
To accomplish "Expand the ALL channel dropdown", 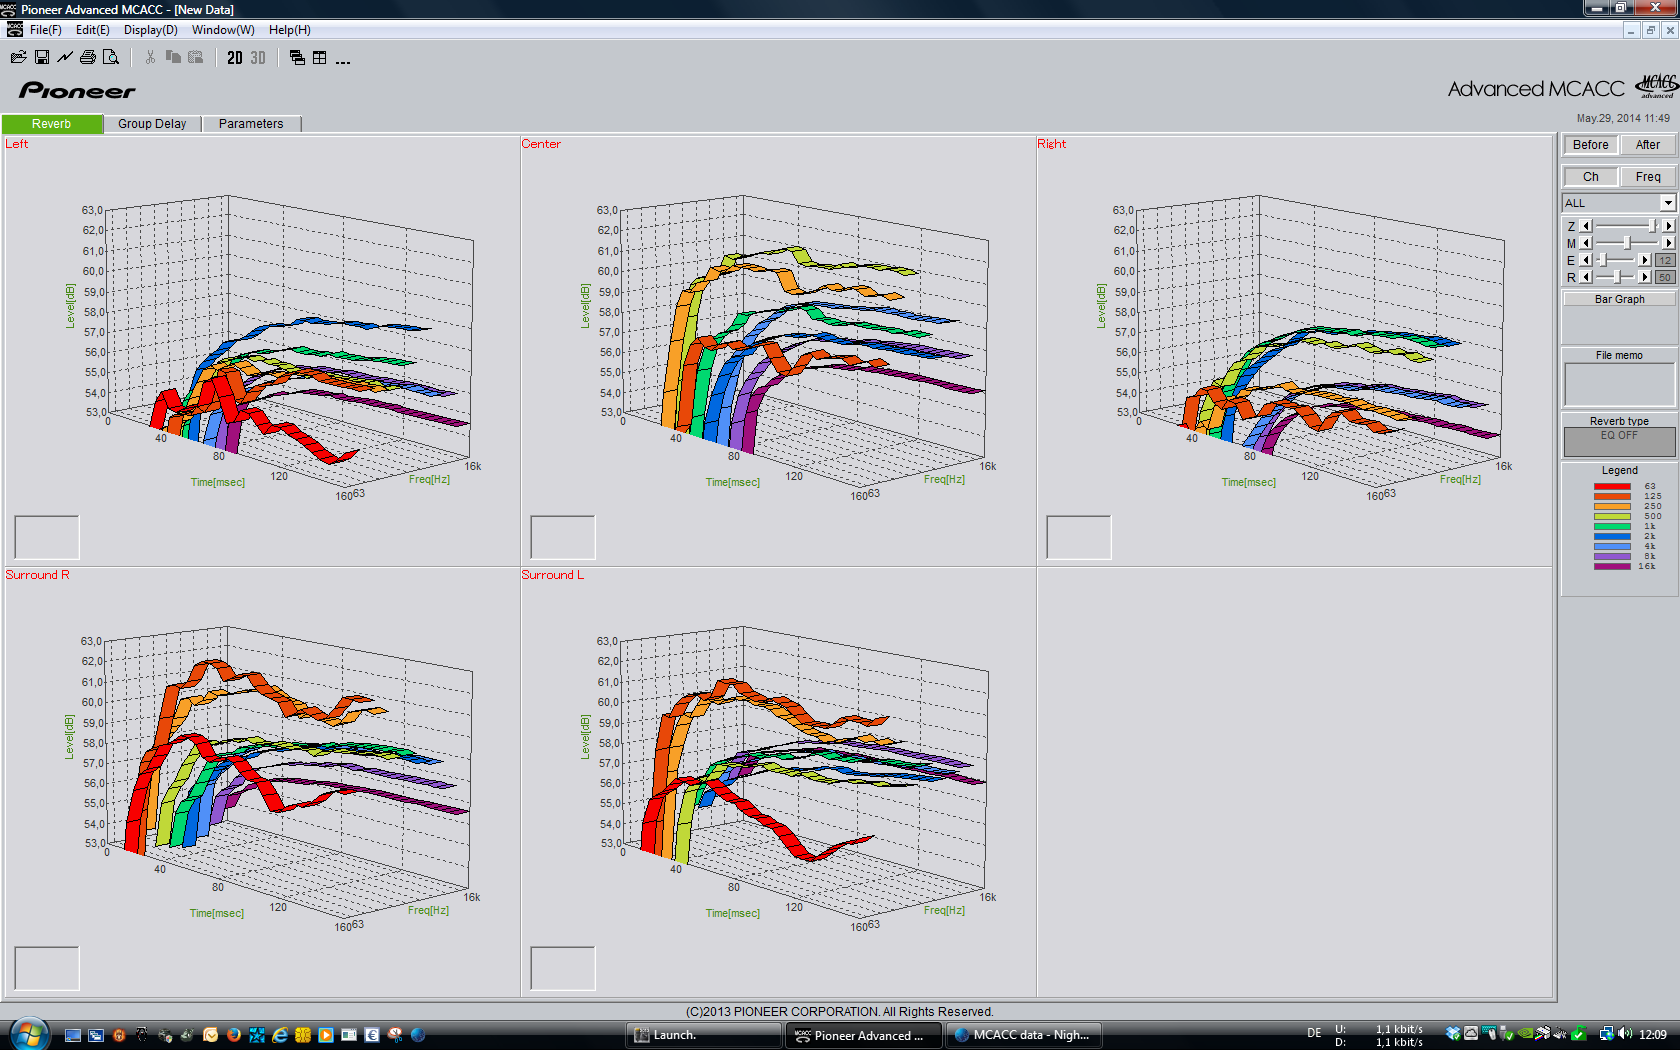I will click(1667, 203).
